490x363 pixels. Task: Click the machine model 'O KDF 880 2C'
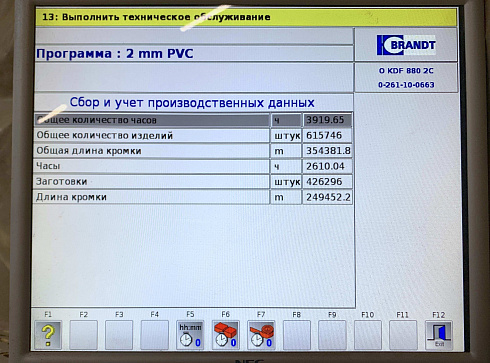pos(406,71)
